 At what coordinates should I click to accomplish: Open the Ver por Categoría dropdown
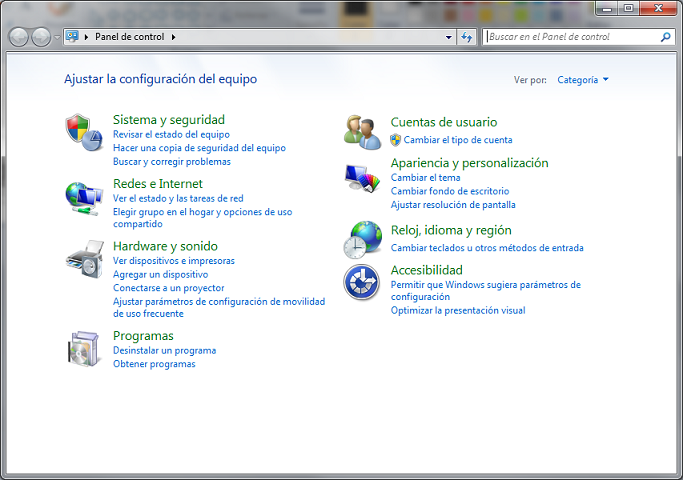583,80
